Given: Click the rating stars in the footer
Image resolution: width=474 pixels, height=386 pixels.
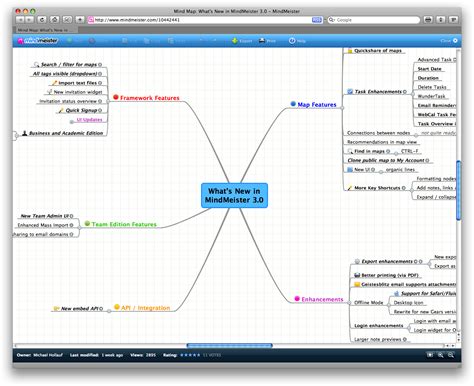Looking at the screenshot, I should 190,355.
